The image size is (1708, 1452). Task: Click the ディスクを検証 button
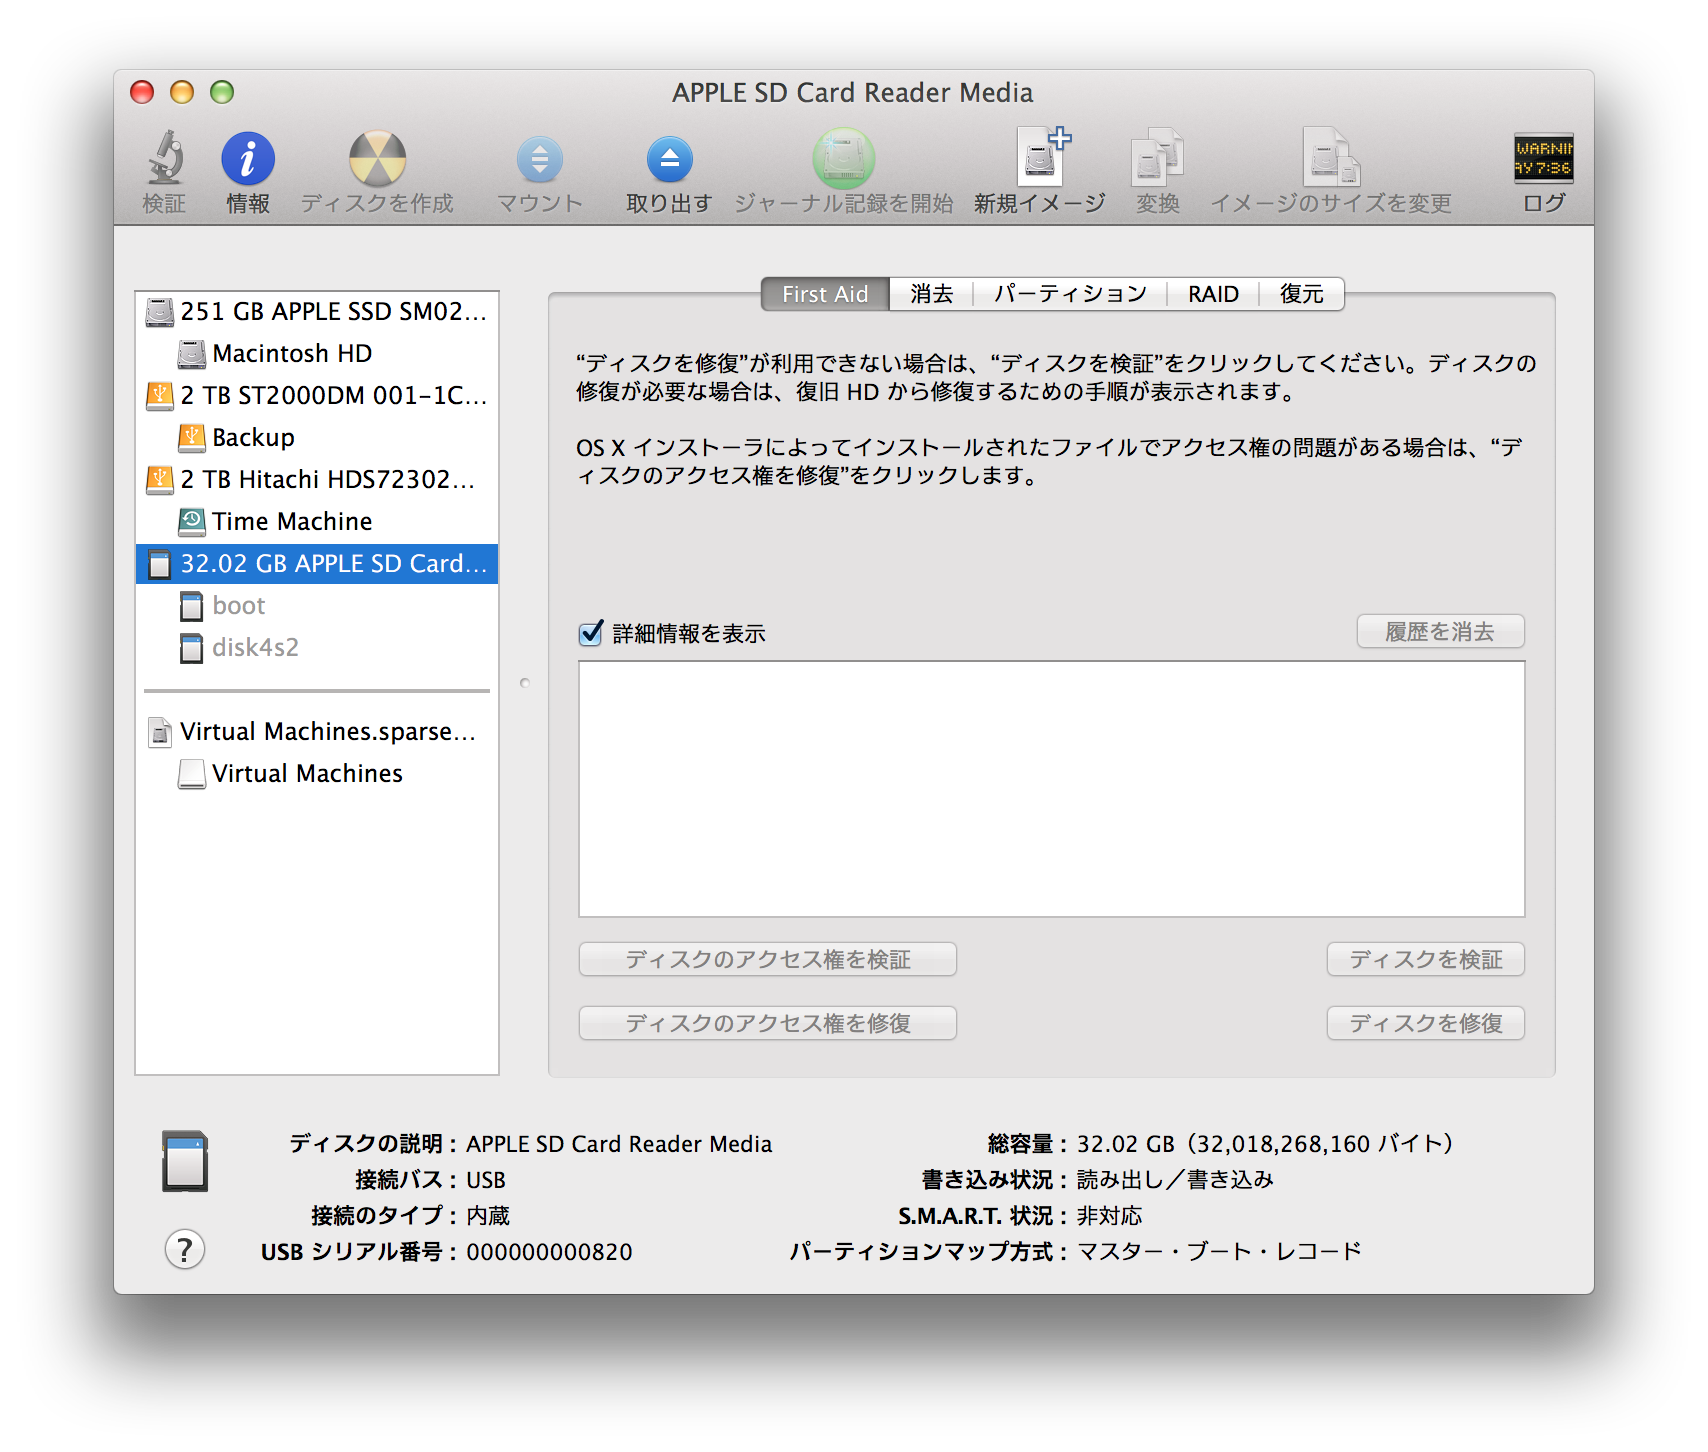pyautogui.click(x=1425, y=960)
